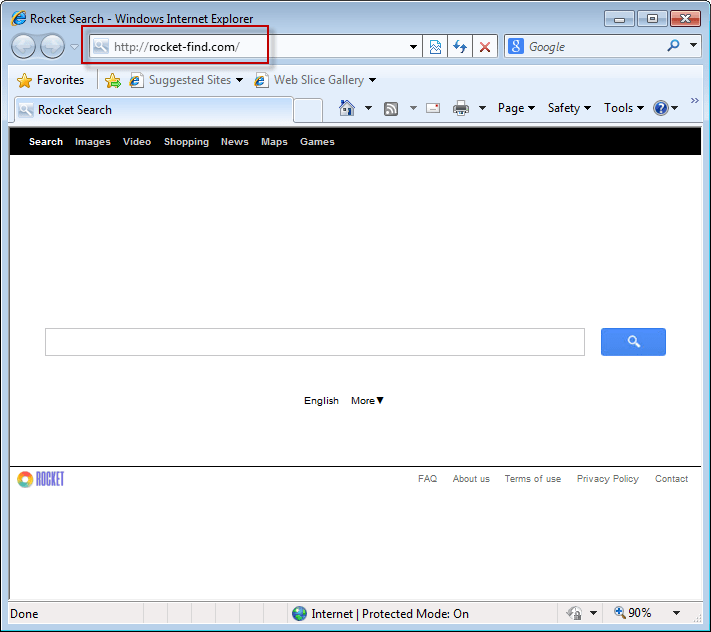The height and width of the screenshot is (632, 711).
Task: Click the Refresh page icon
Action: click(x=460, y=47)
